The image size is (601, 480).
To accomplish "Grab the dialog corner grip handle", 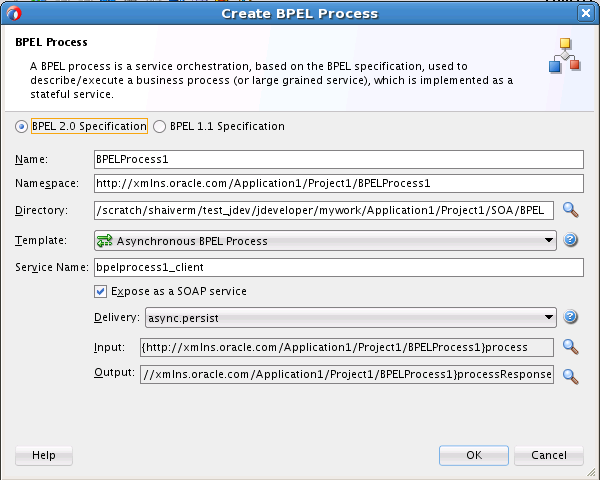I will pos(591,472).
